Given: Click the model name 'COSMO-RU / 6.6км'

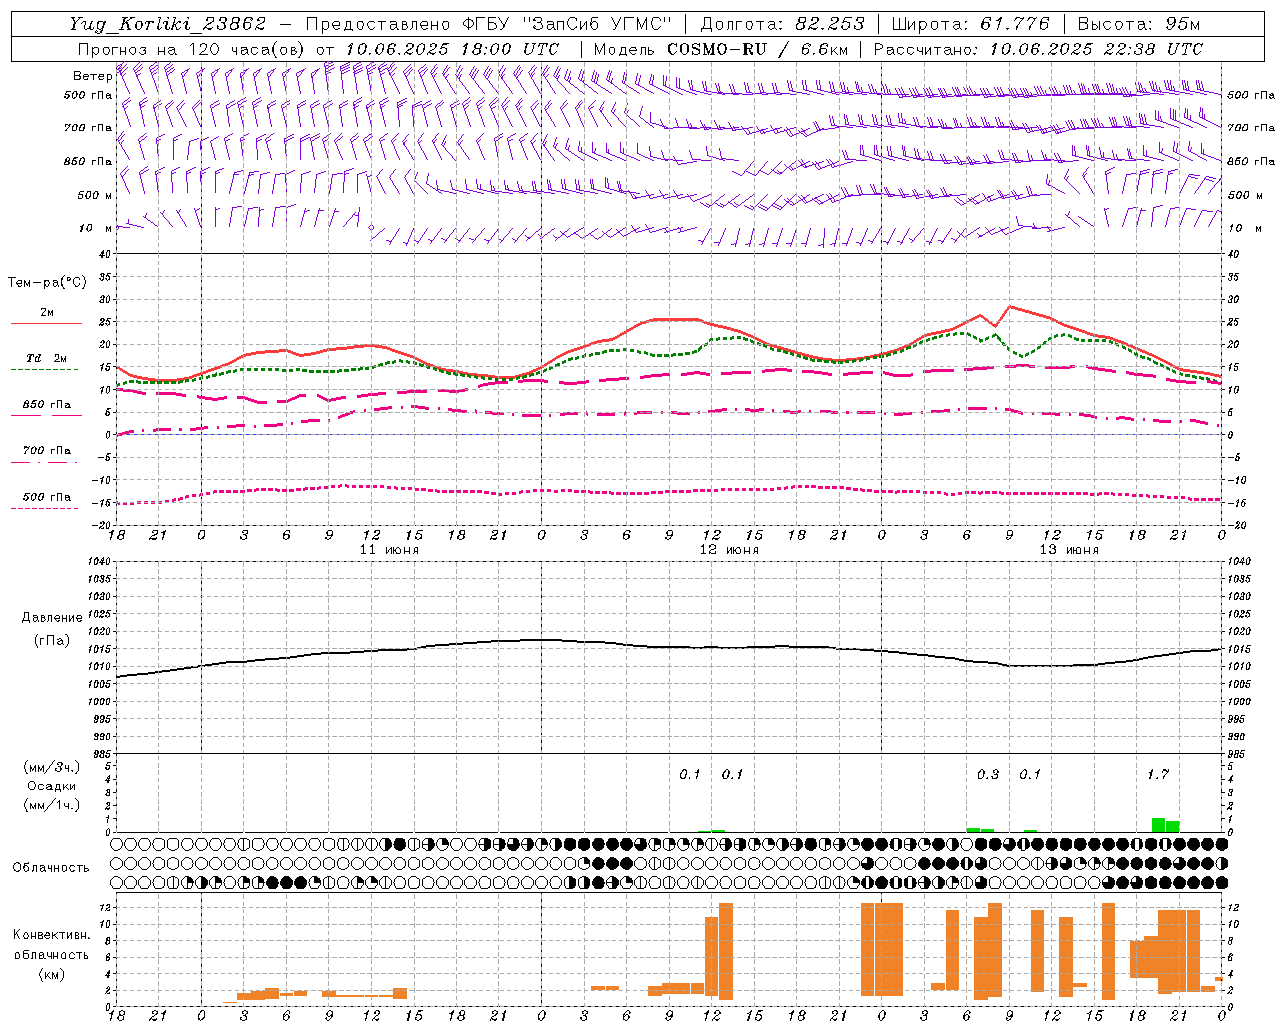Looking at the screenshot, I should click(x=757, y=49).
